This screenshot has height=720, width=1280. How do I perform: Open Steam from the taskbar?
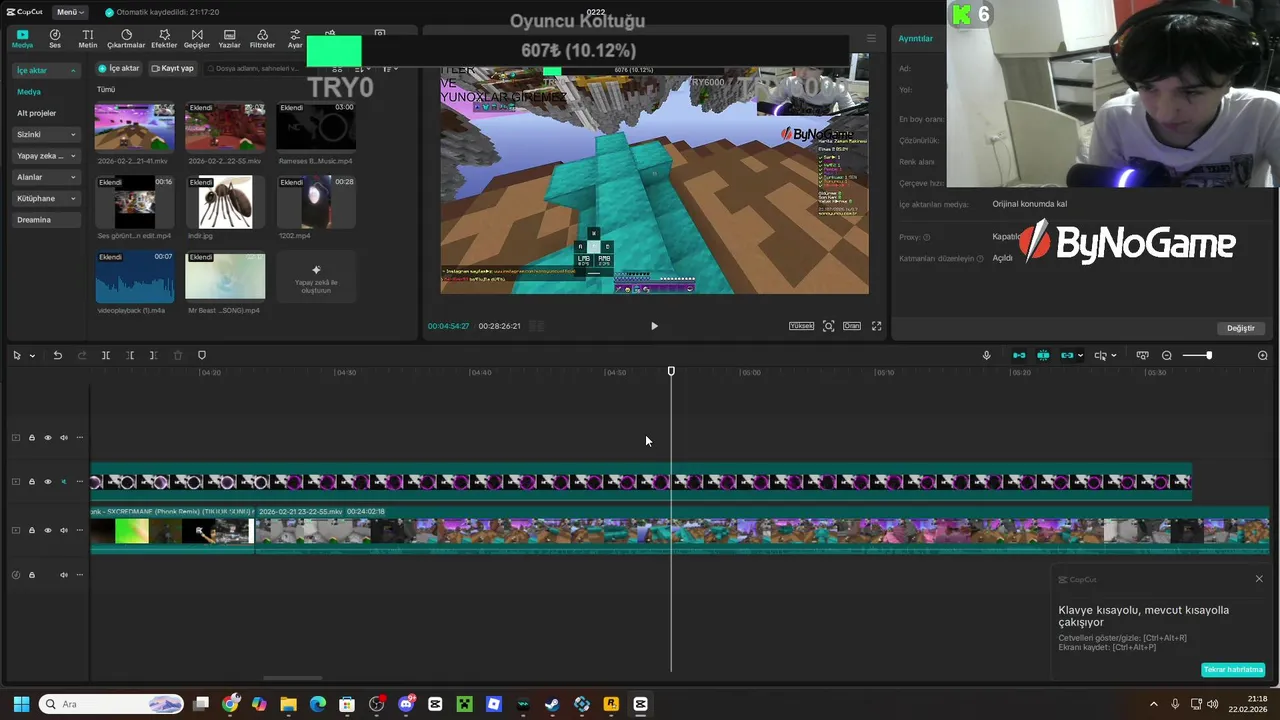coord(552,704)
